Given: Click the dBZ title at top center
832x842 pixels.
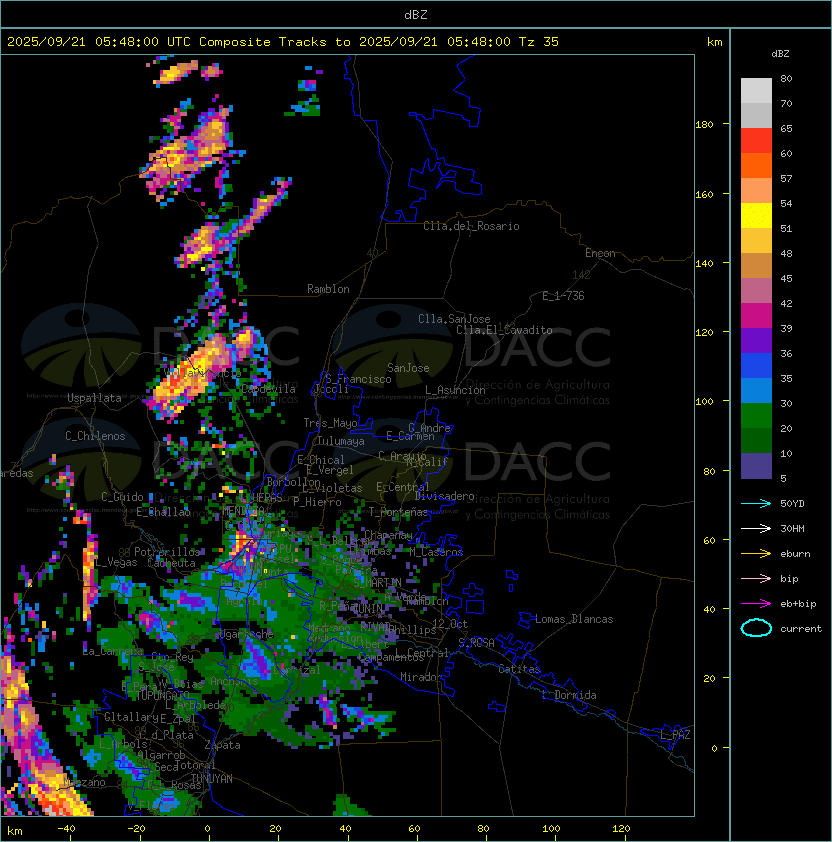Looking at the screenshot, I should (416, 15).
